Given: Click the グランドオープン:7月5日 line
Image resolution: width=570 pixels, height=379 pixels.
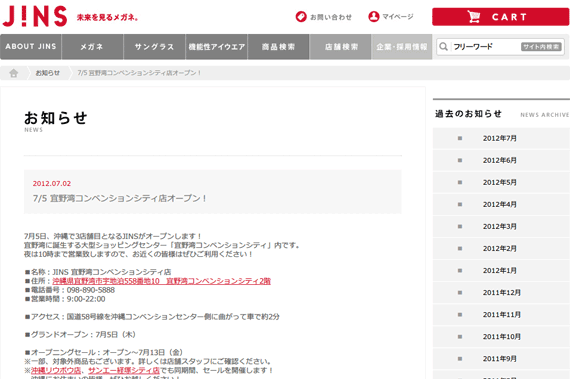Looking at the screenshot, I should [x=80, y=334].
